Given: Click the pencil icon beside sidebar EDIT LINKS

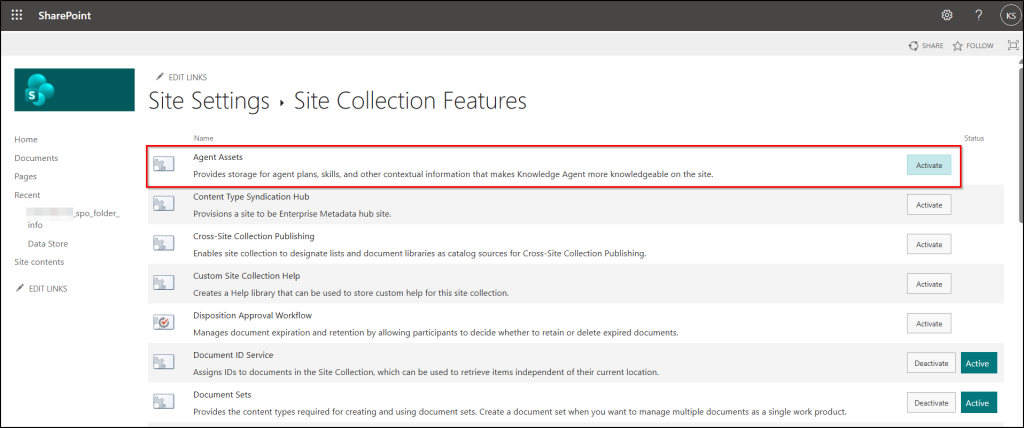Looking at the screenshot, I should (x=20, y=288).
